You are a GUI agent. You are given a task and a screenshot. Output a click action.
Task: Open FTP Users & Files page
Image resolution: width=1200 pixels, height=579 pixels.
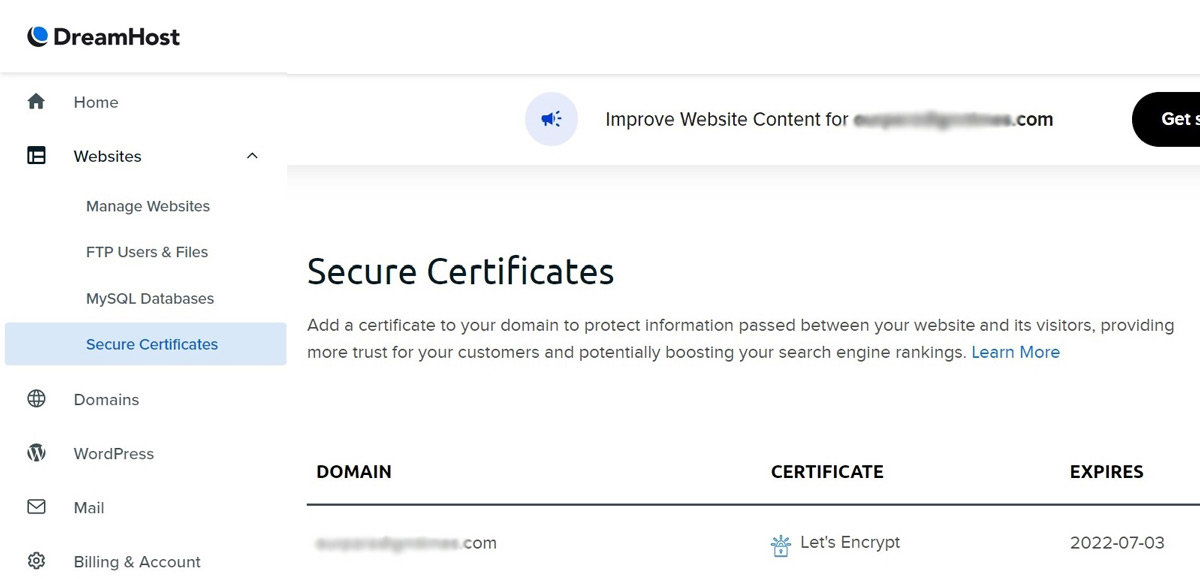[147, 252]
